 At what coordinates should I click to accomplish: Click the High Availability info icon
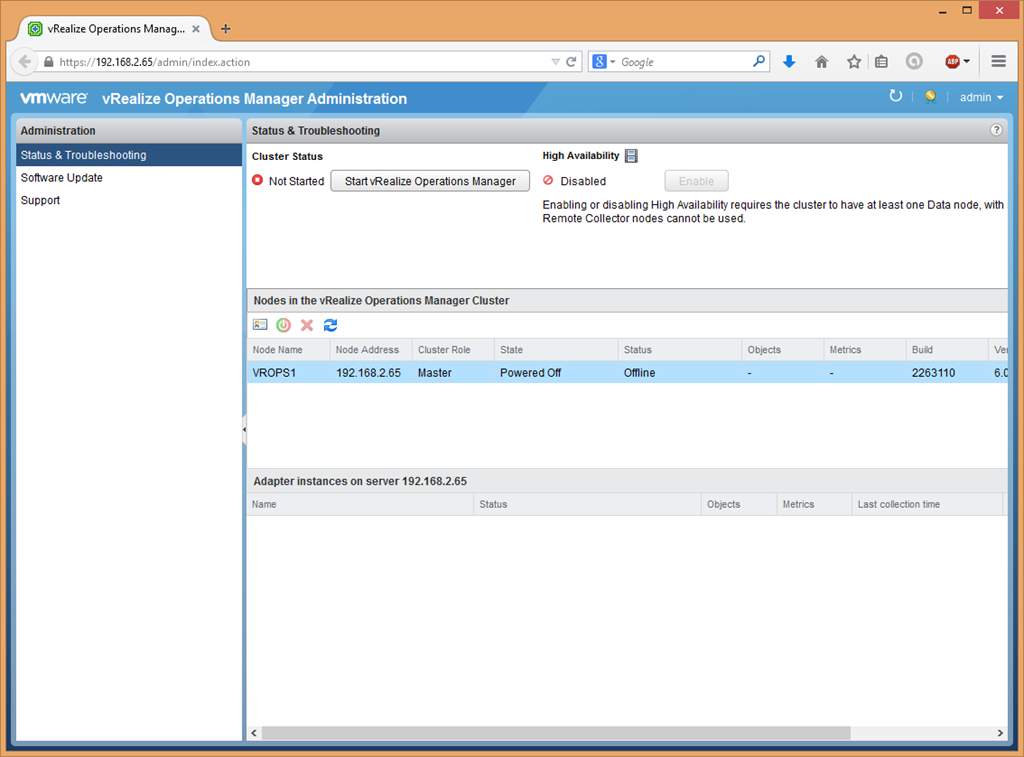click(x=631, y=156)
